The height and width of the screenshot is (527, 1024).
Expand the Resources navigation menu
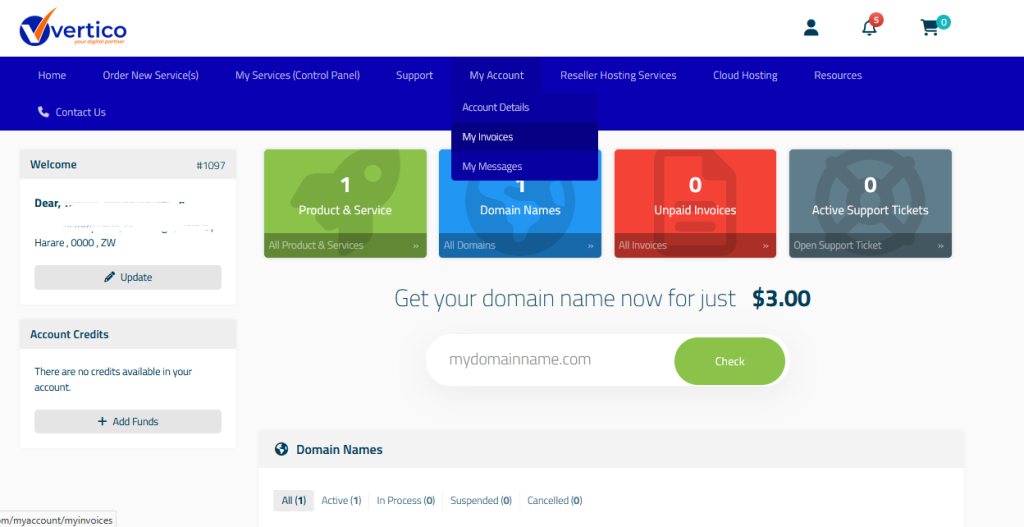[837, 75]
